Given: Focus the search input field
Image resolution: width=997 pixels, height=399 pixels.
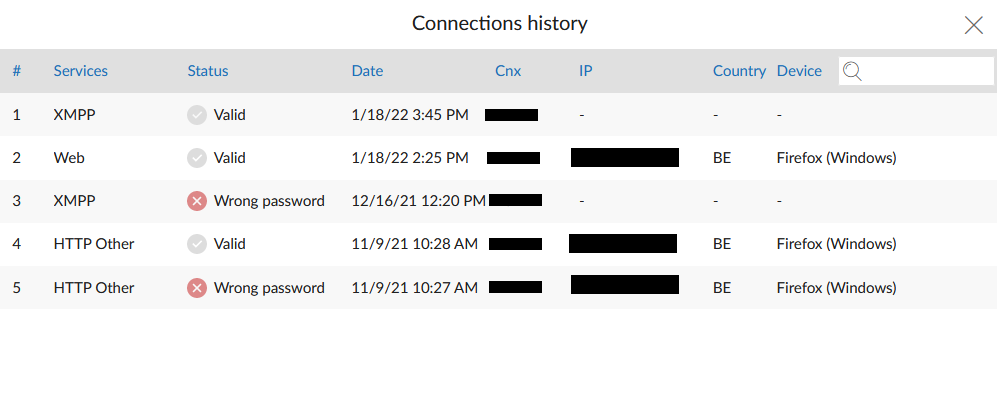Looking at the screenshot, I should pos(916,71).
